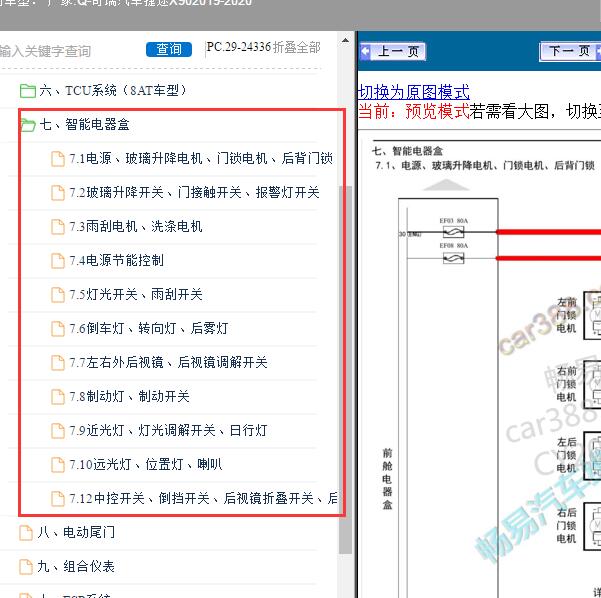Collapse the open 七、智能电器盒 folder icon
This screenshot has width=601, height=598.
coord(28,125)
